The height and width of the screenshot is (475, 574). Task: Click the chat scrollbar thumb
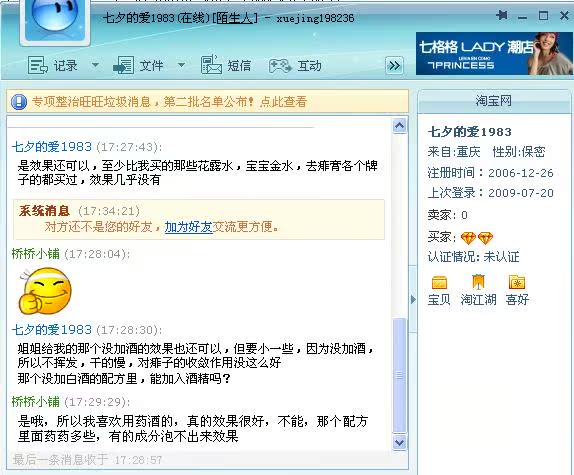click(399, 375)
